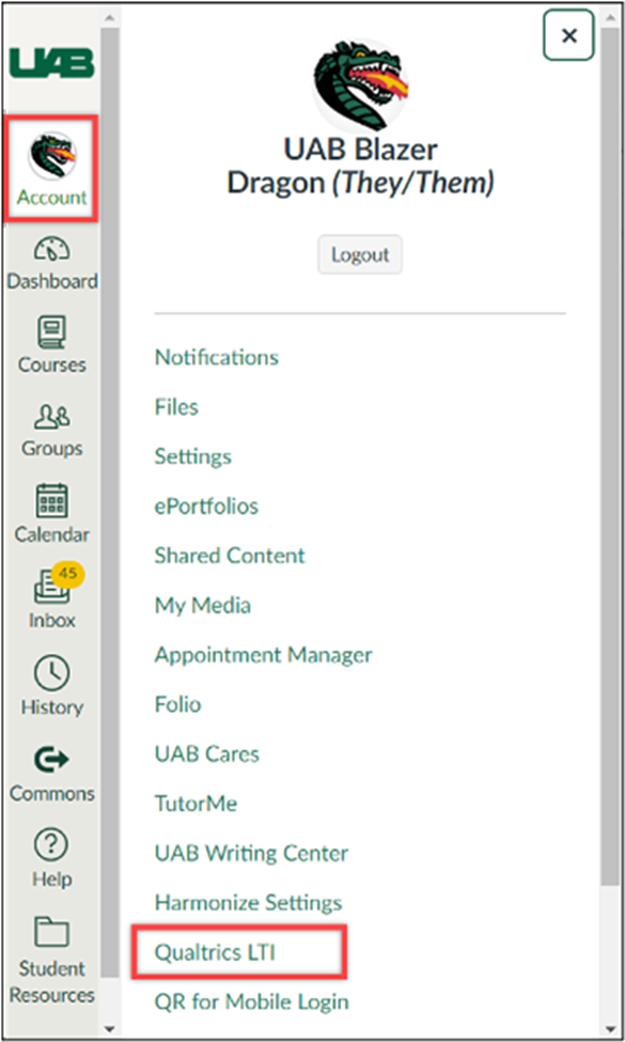Go to Settings in account menu

[x=192, y=456]
